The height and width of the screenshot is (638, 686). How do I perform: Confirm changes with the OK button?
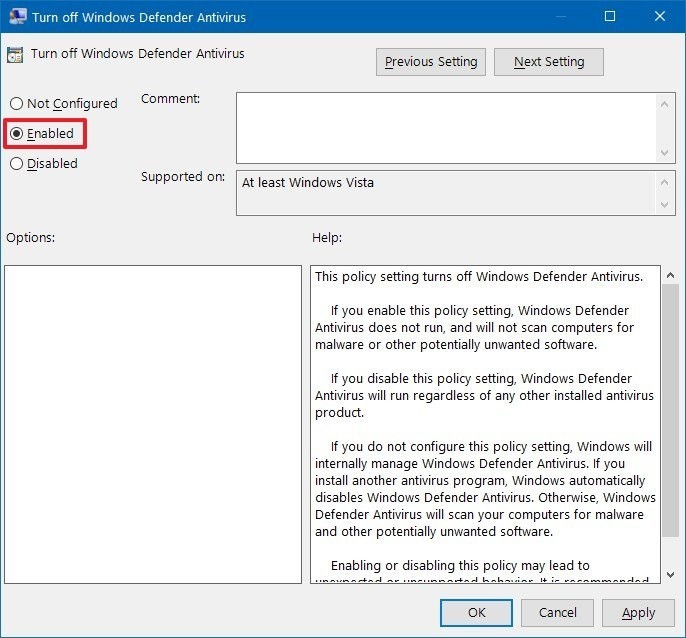(x=477, y=613)
